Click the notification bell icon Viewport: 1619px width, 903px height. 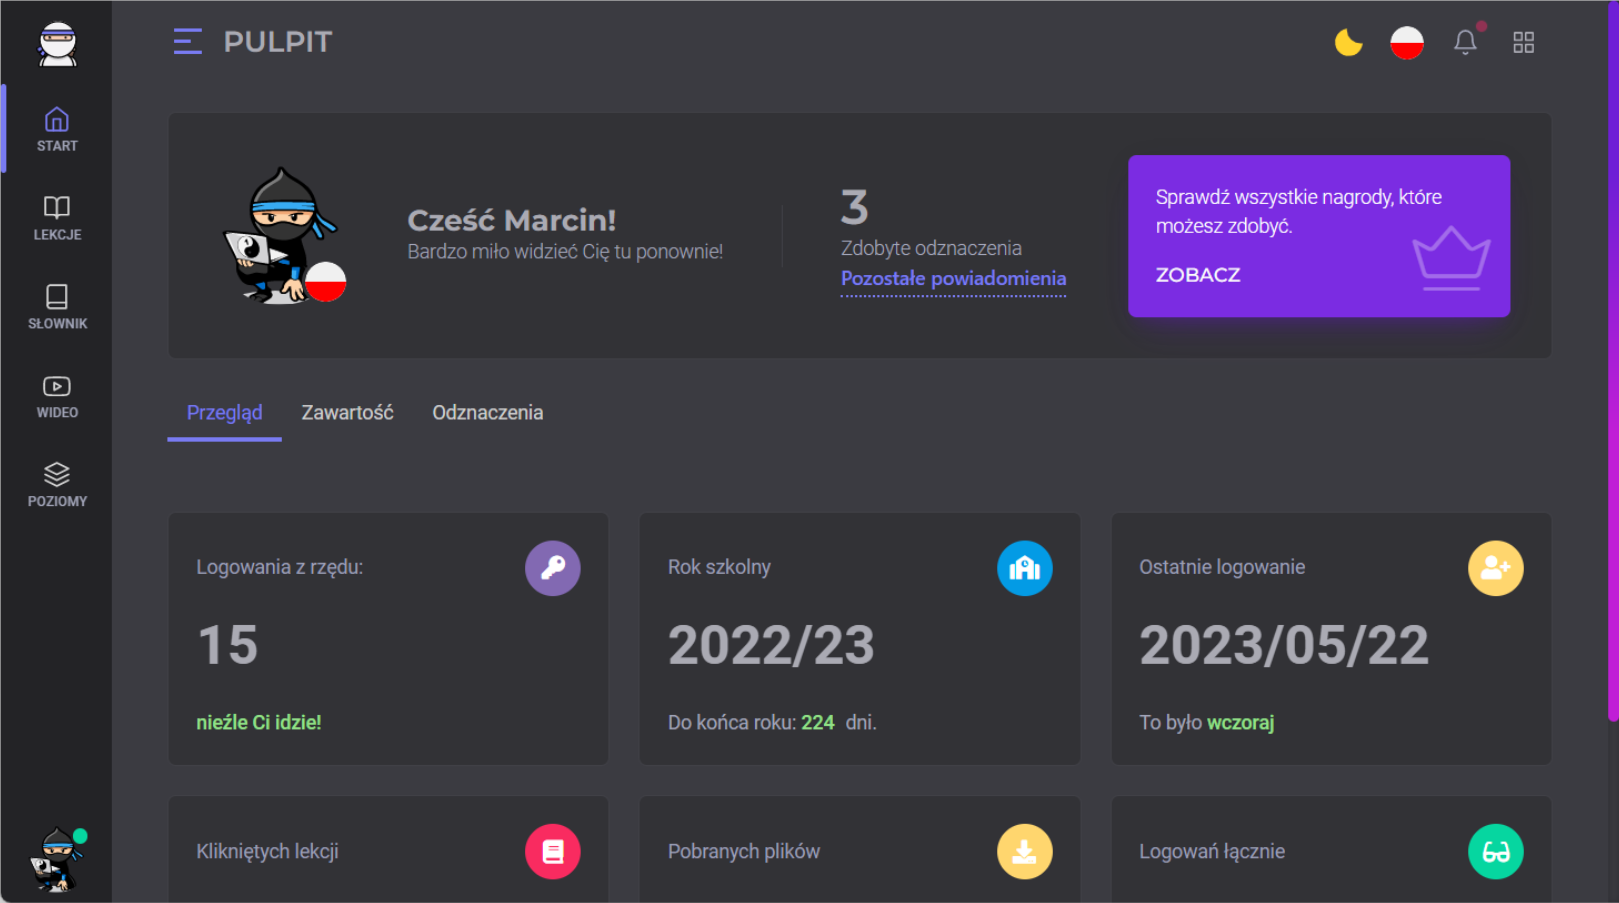[1465, 42]
